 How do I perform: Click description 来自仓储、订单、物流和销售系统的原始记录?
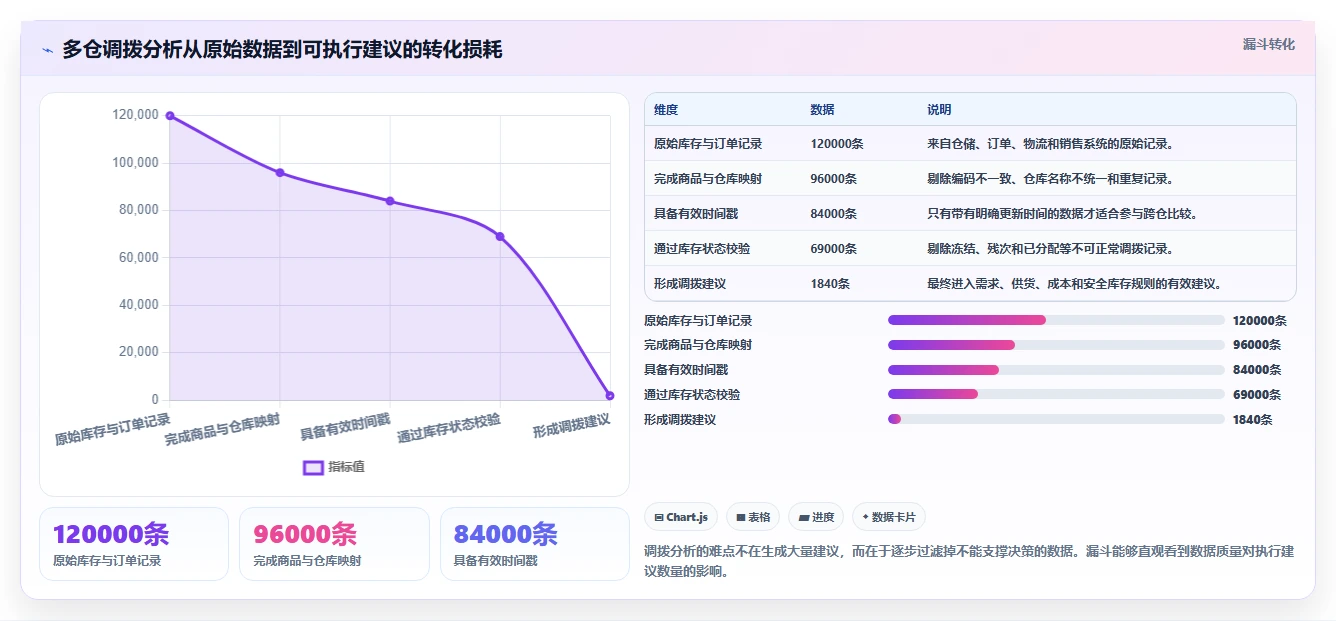pos(1050,144)
